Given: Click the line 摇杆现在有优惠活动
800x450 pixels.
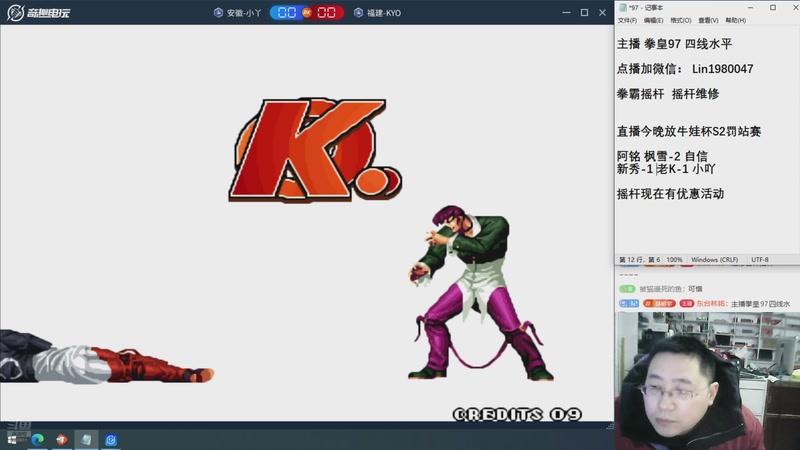Looking at the screenshot, I should [670, 194].
